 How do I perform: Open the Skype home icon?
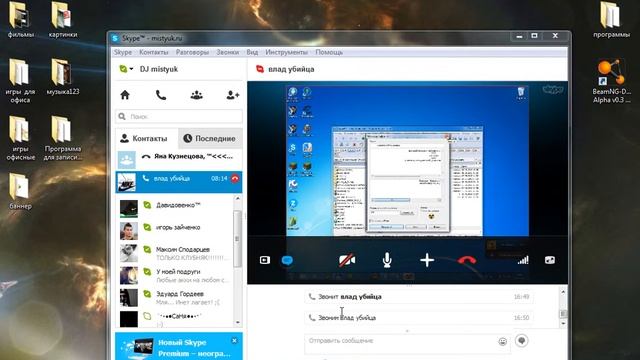click(x=125, y=95)
